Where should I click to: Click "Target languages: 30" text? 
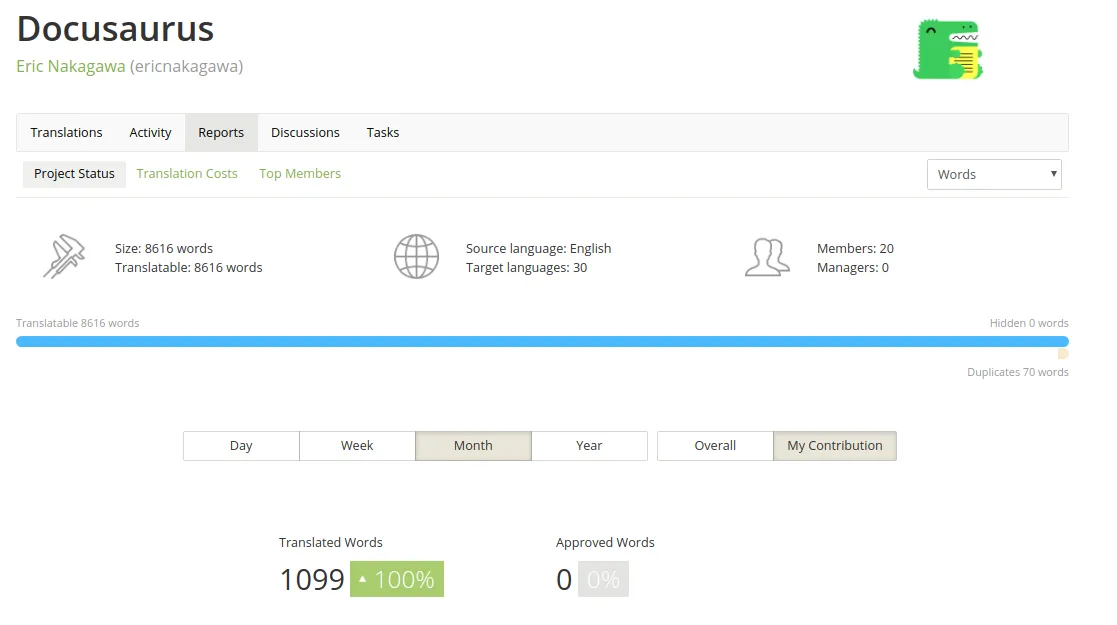click(526, 268)
